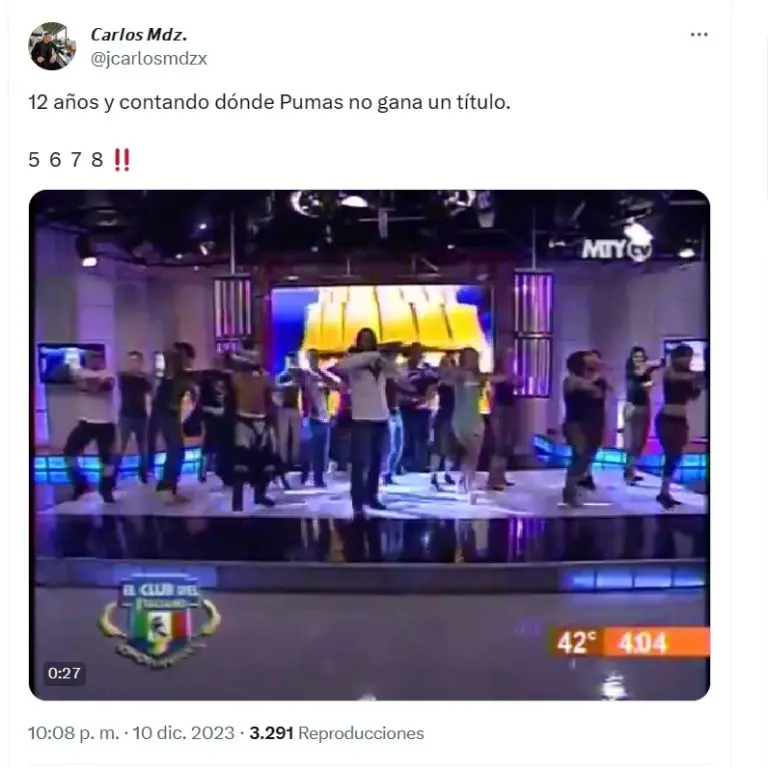Image resolution: width=768 pixels, height=768 pixels.
Task: Click the El Club del Italiano badge
Action: pyautogui.click(x=159, y=619)
